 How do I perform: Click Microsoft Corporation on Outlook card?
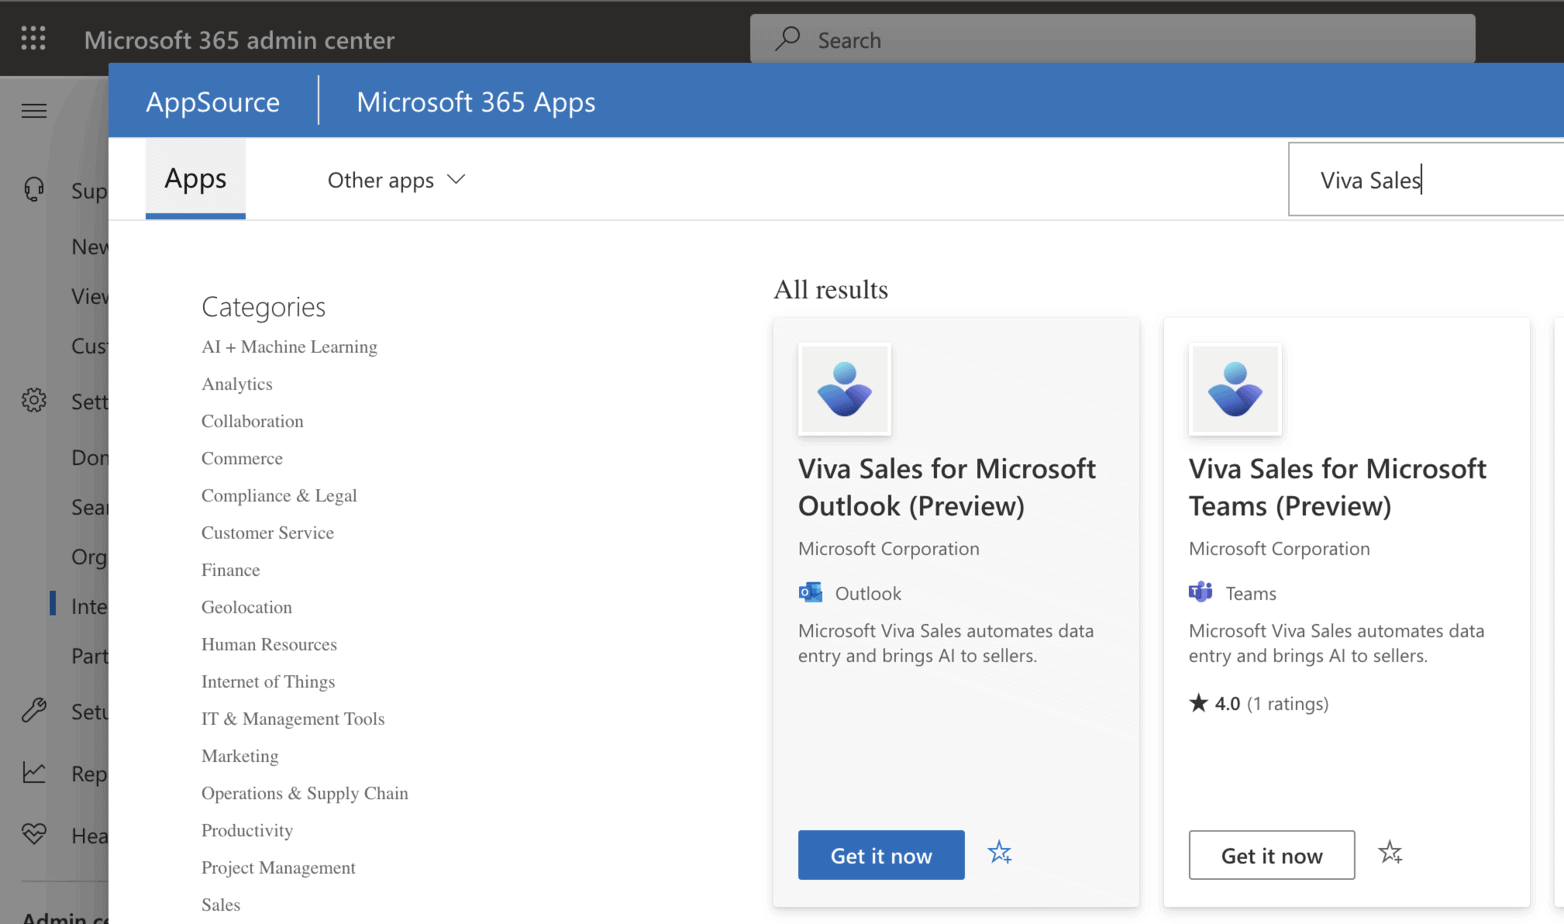889,548
